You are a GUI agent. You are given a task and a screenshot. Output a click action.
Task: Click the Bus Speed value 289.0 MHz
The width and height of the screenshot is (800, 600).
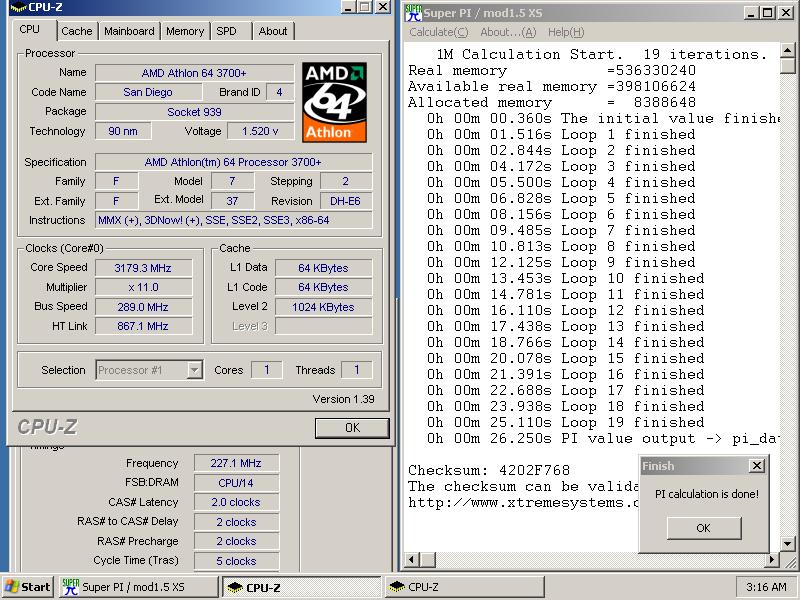(x=143, y=307)
